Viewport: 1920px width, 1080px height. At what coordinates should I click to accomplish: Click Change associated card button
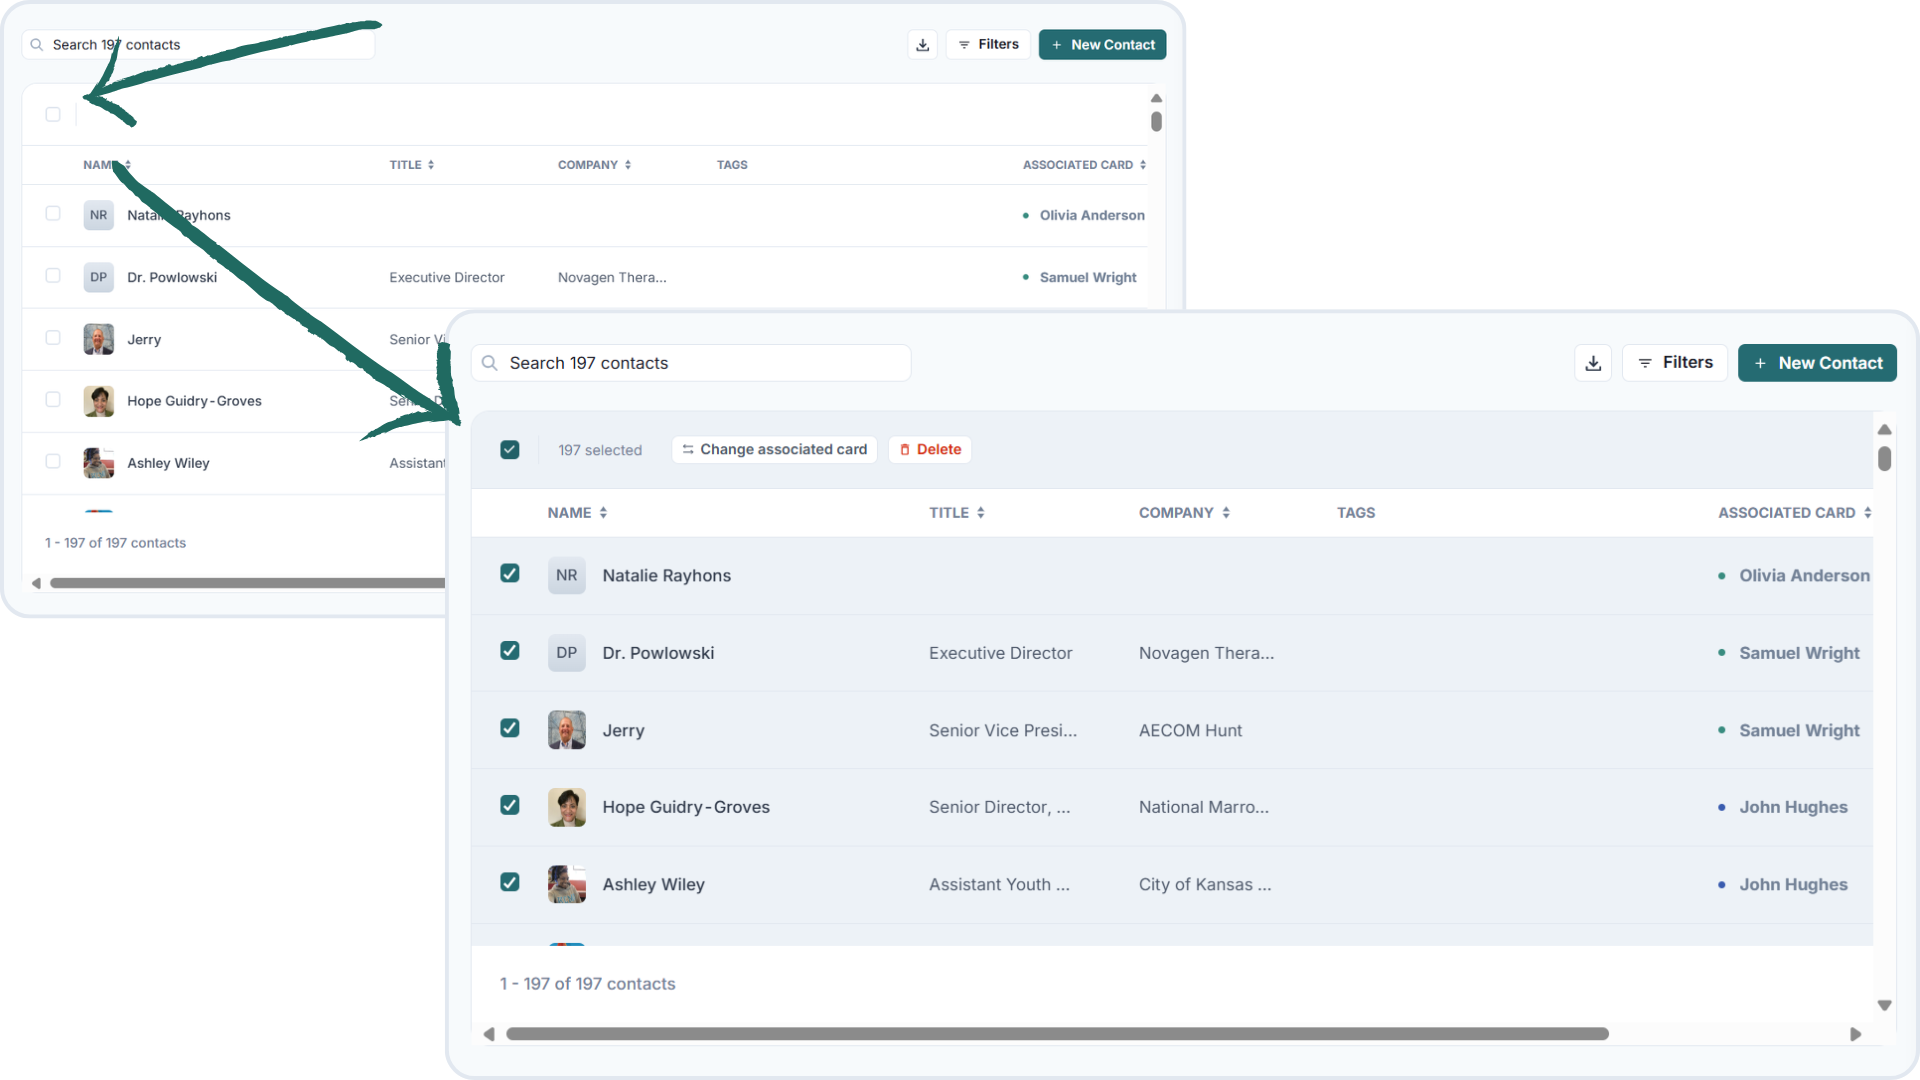(x=775, y=450)
